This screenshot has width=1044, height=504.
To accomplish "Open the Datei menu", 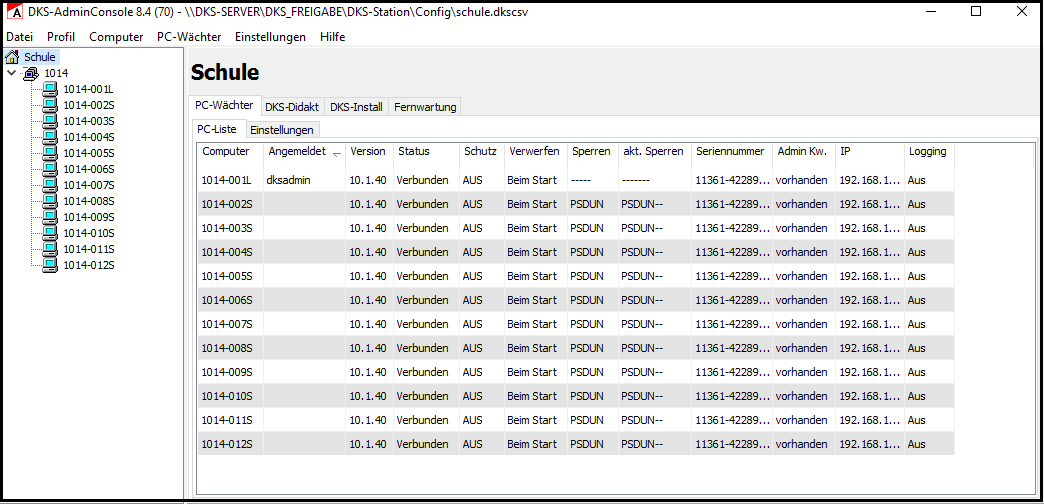I will pyautogui.click(x=19, y=36).
